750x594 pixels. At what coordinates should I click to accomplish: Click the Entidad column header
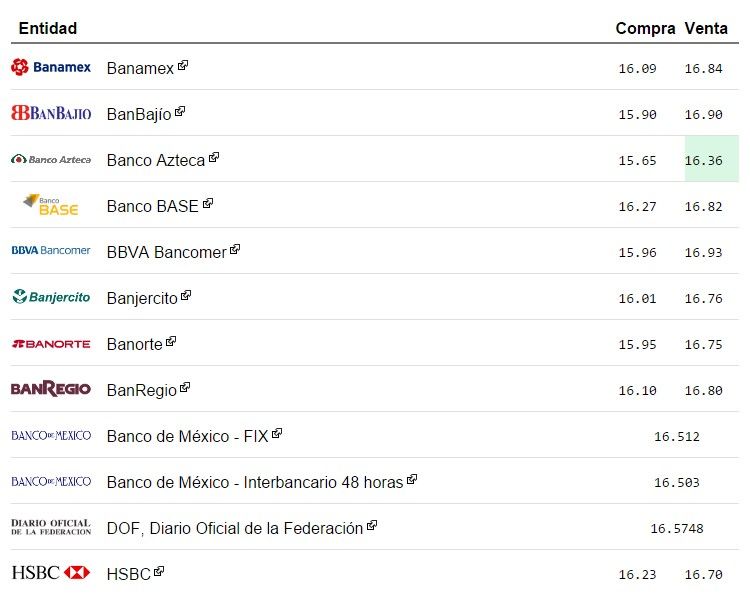point(48,28)
